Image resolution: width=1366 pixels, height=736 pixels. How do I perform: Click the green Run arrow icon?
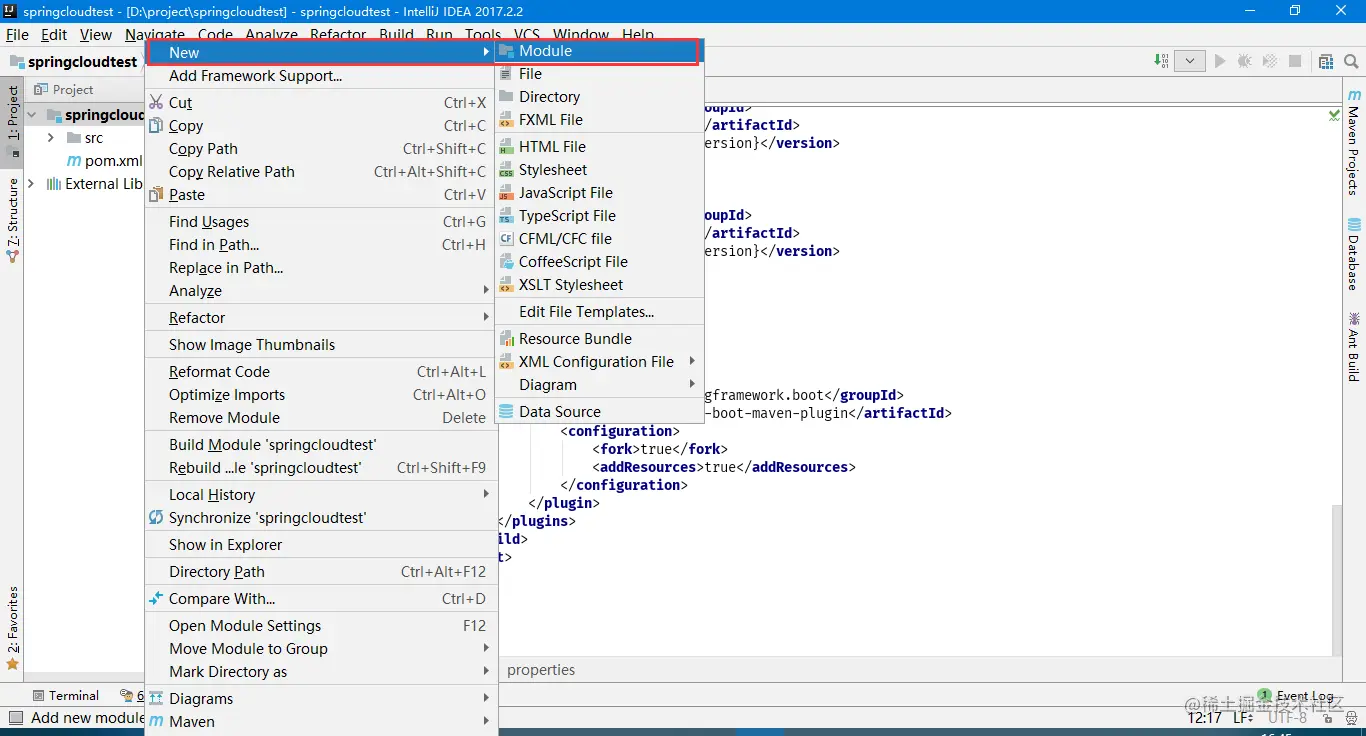tap(1220, 61)
